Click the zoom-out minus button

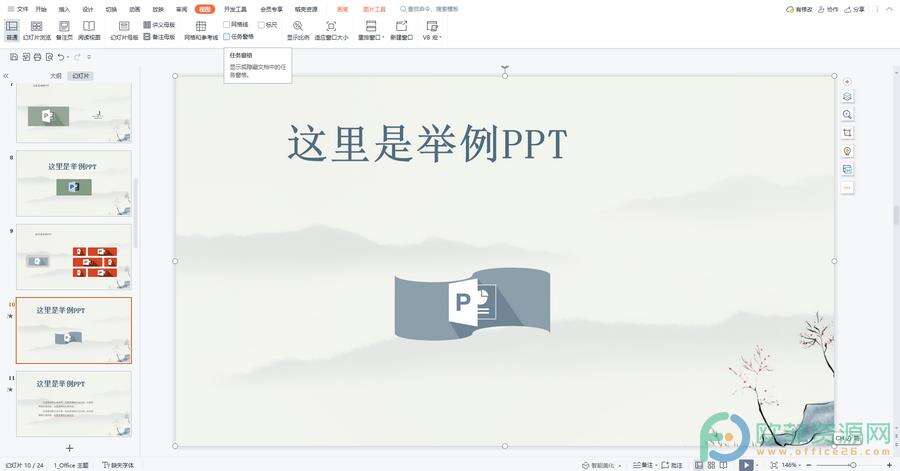pos(808,465)
